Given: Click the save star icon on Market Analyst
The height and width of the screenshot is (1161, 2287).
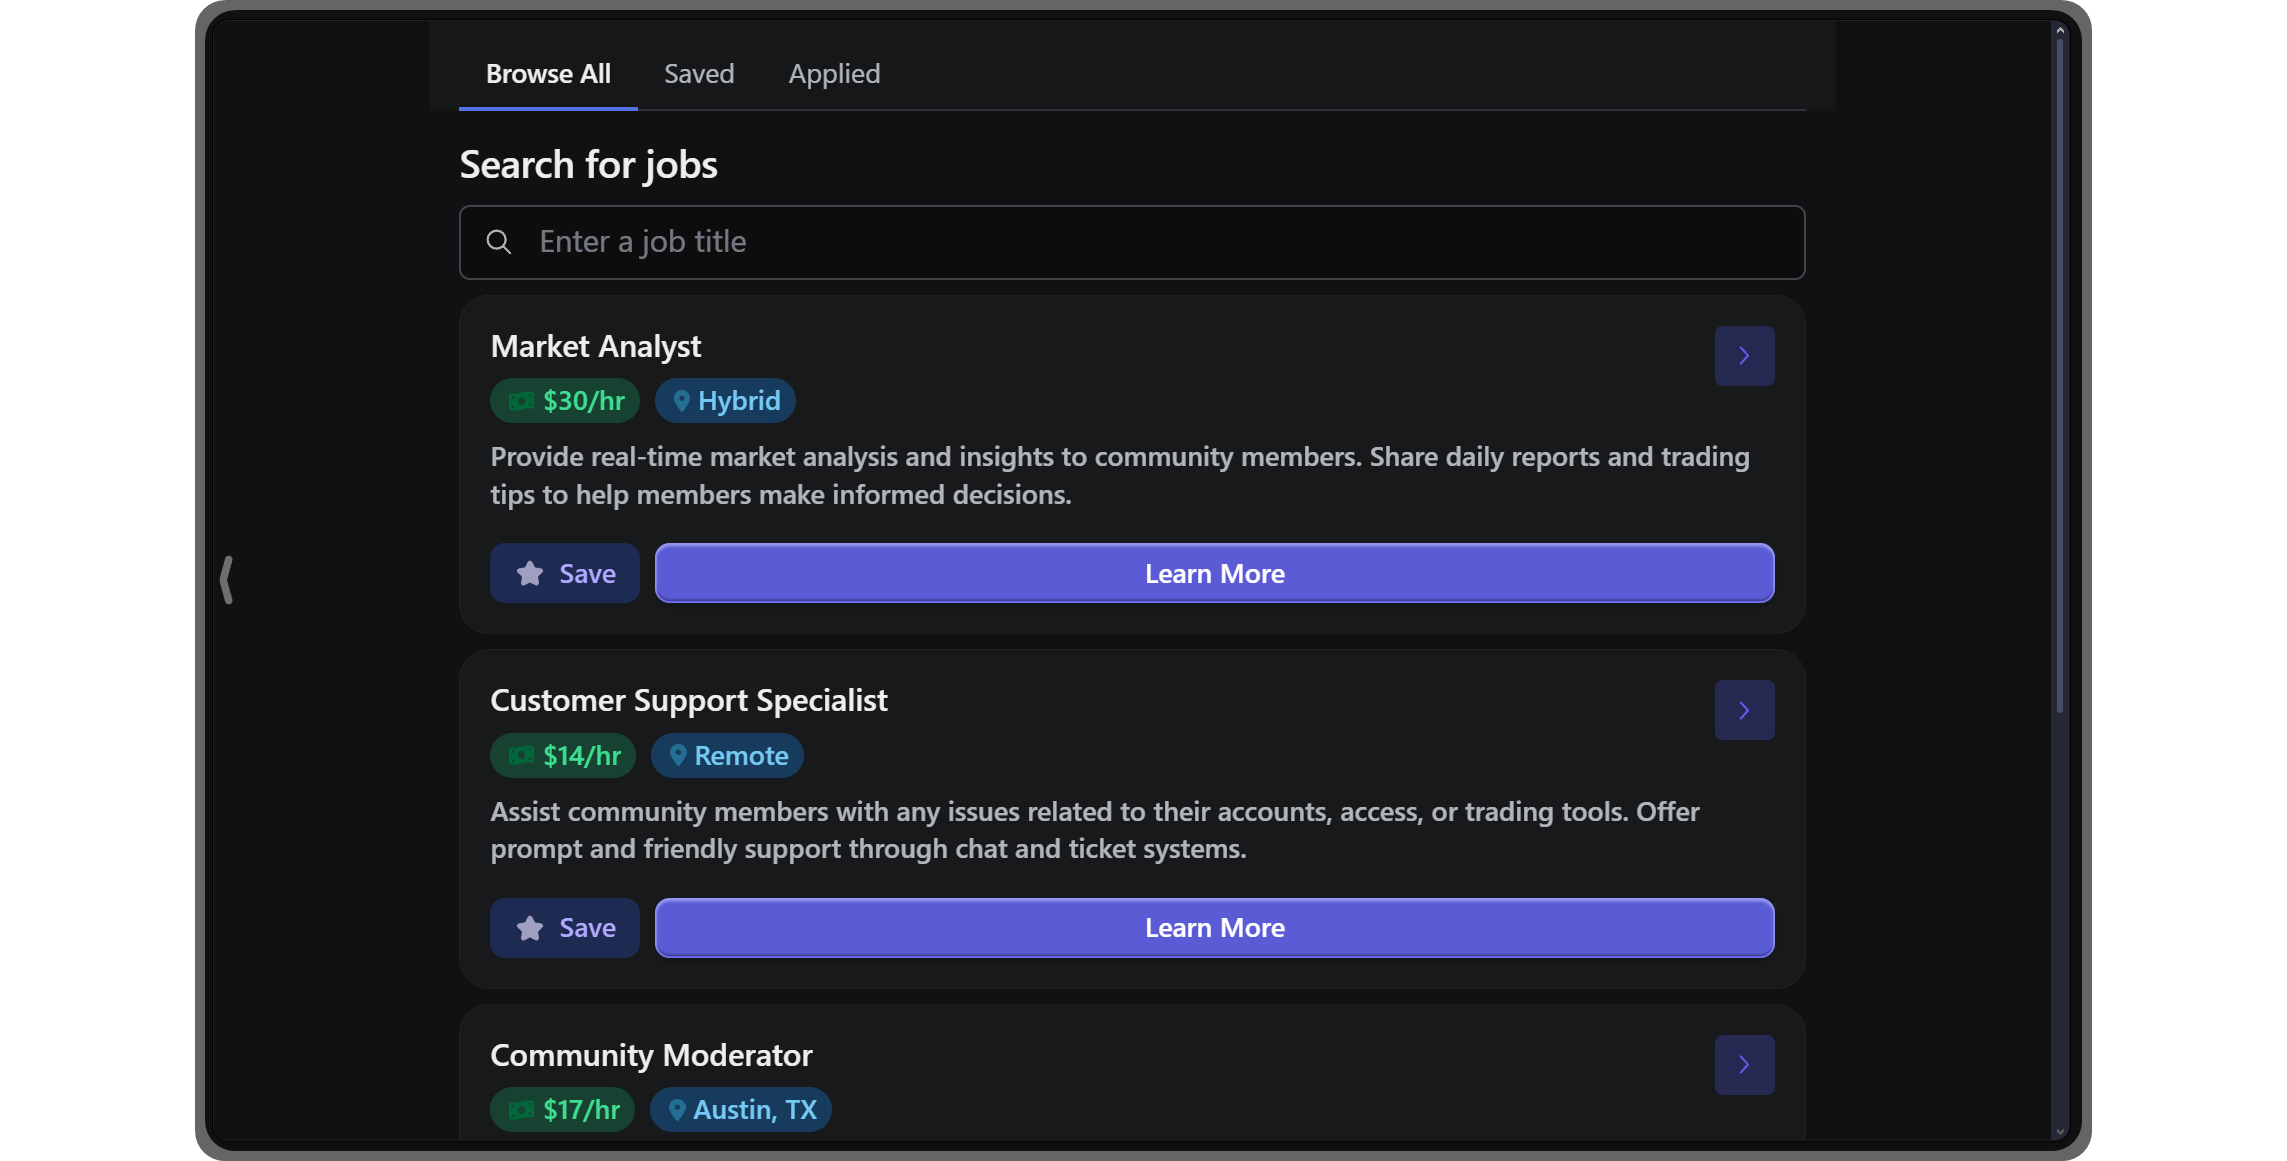Looking at the screenshot, I should point(530,573).
